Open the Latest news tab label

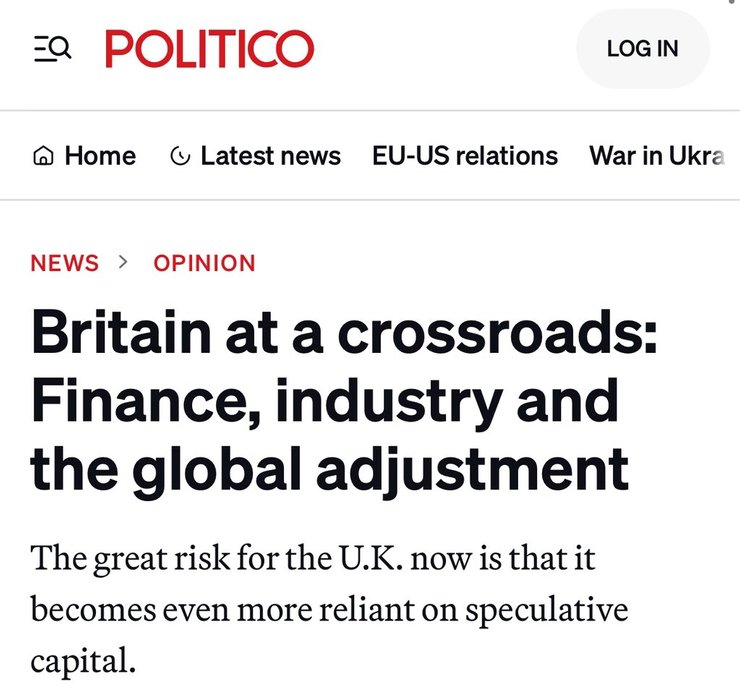tap(270, 156)
